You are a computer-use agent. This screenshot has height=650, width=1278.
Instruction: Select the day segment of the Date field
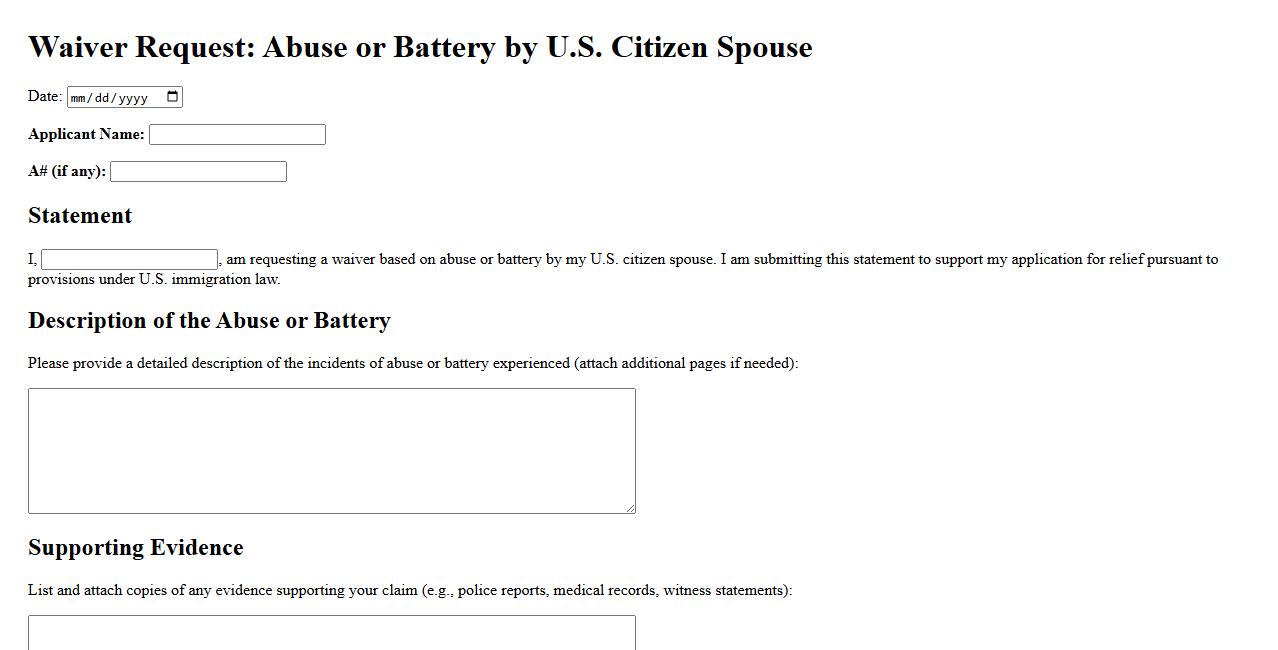[105, 98]
